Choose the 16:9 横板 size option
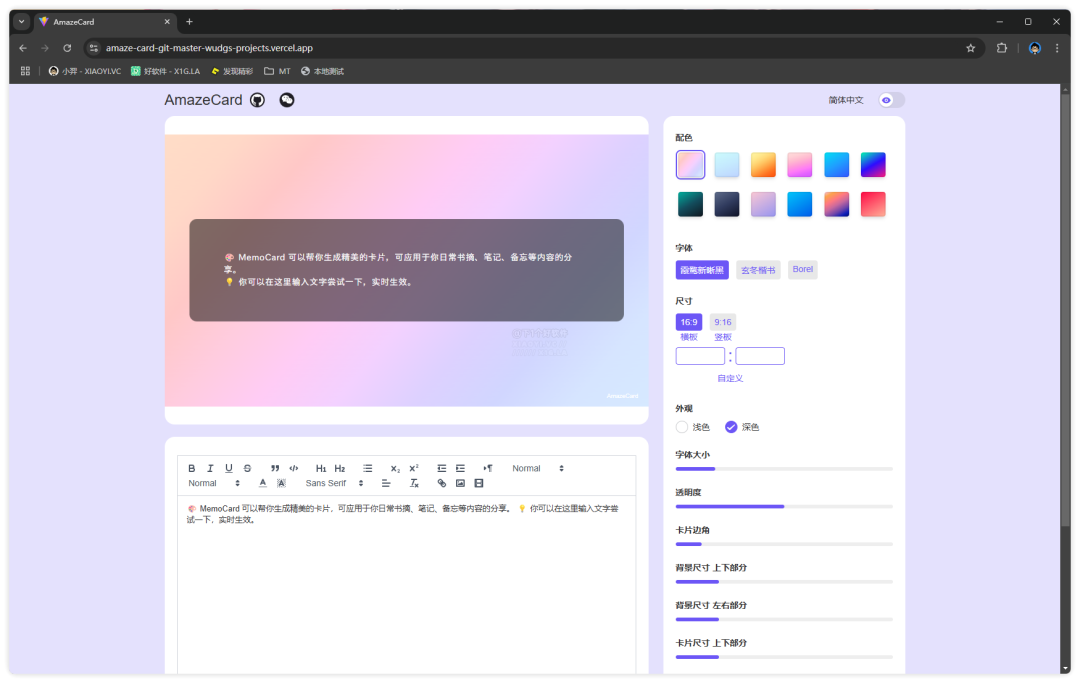The image size is (1080, 683). pyautogui.click(x=689, y=322)
